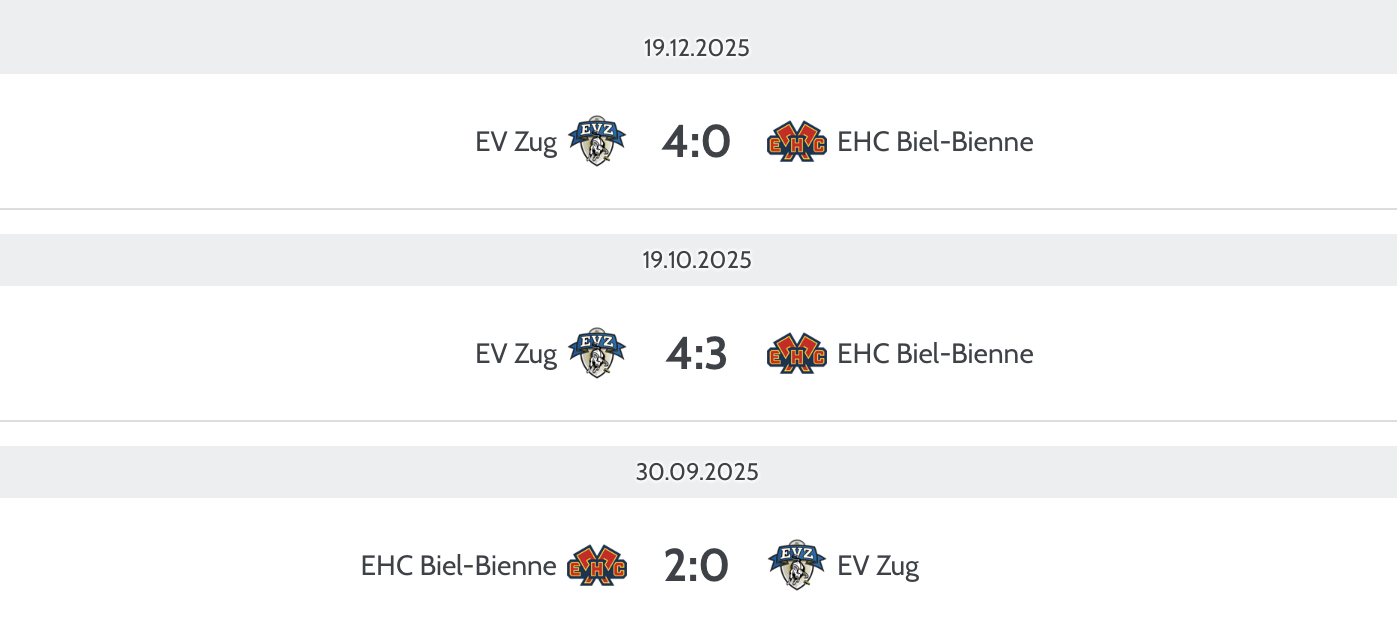Select the EV Zug logo in the 2:0 match
1398x630 pixels.
point(797,565)
